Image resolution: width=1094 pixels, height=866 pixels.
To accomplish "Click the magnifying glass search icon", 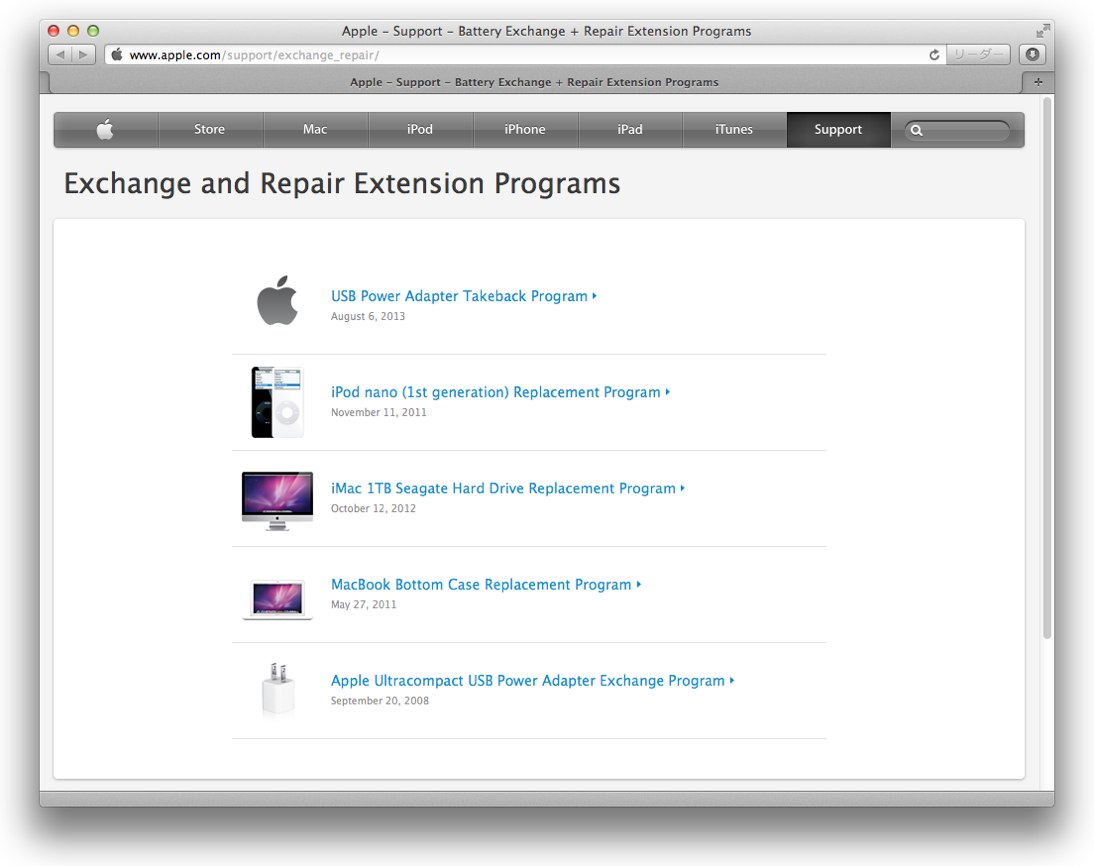I will coord(917,130).
